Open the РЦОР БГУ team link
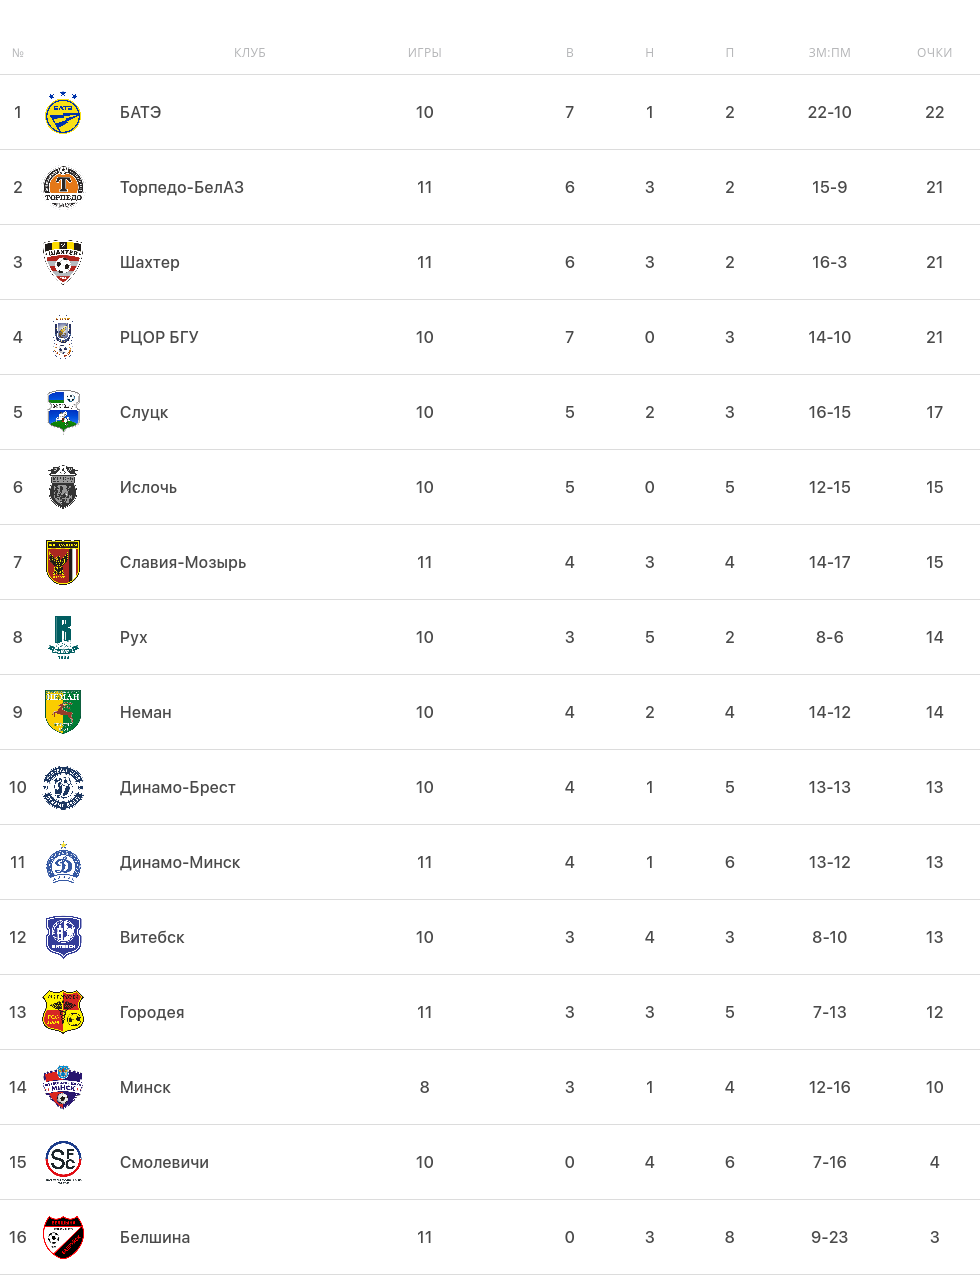The width and height of the screenshot is (980, 1285). coord(159,338)
